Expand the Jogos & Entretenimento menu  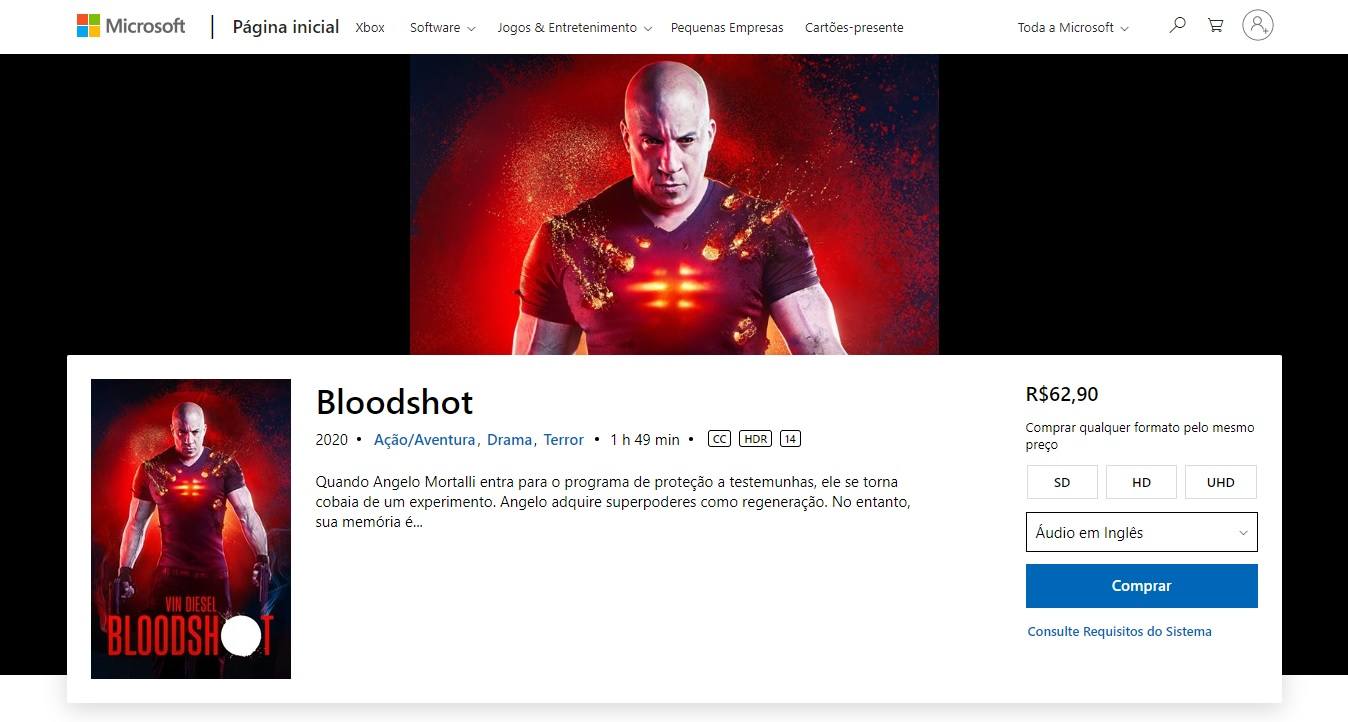click(574, 27)
